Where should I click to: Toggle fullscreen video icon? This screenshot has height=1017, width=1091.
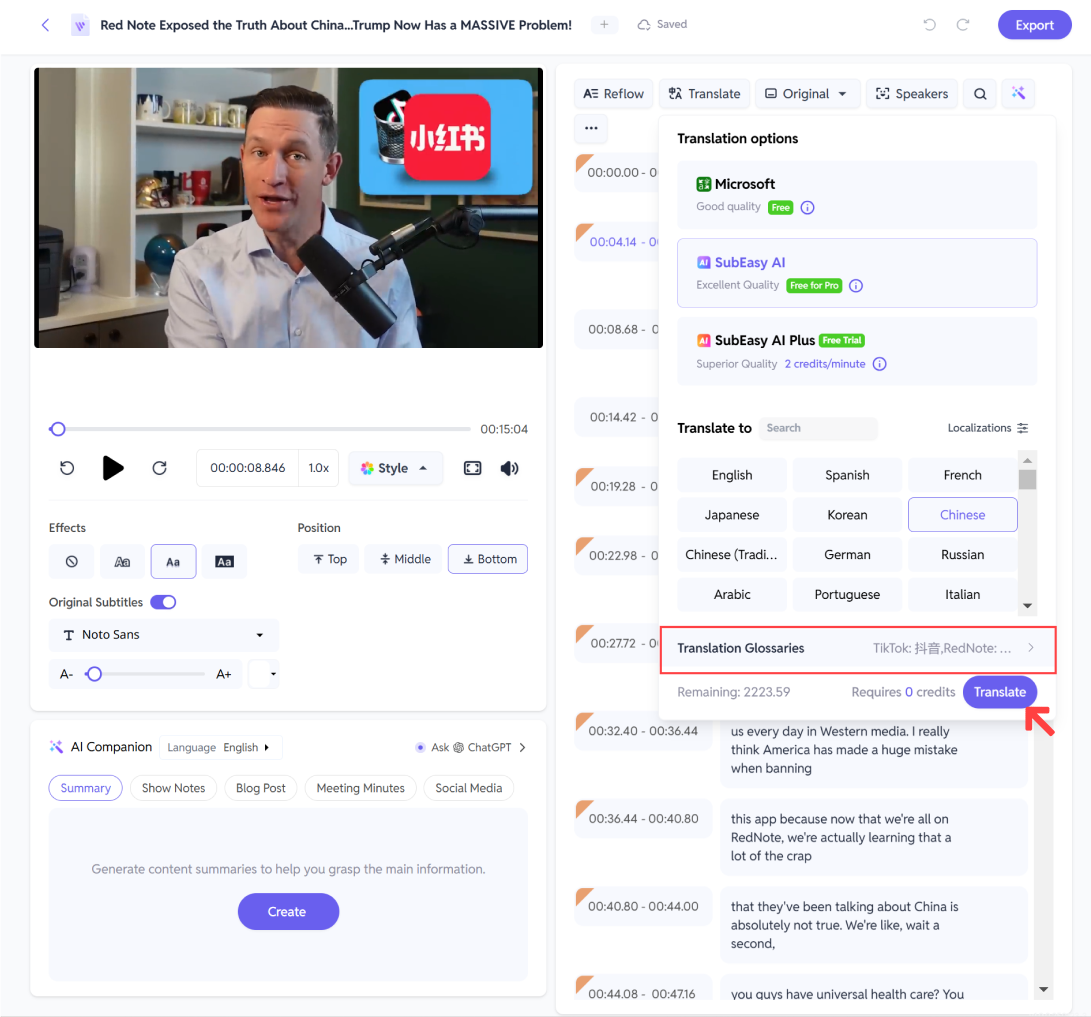(472, 468)
